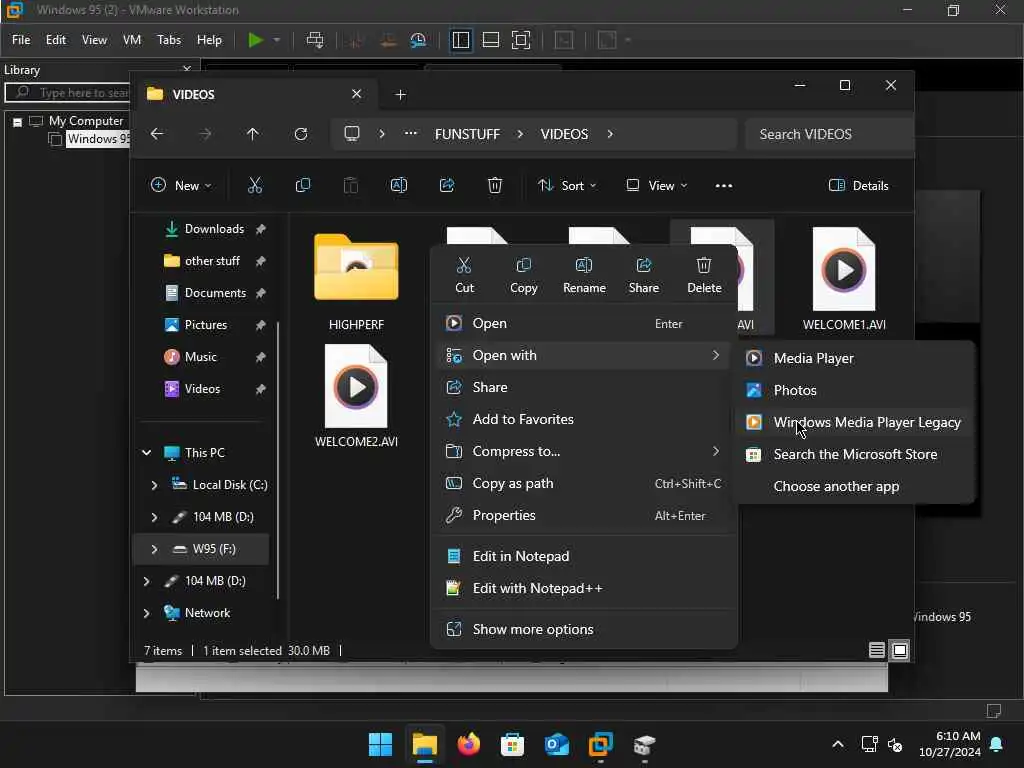
Task: Open with Media Player
Action: click(x=854, y=359)
